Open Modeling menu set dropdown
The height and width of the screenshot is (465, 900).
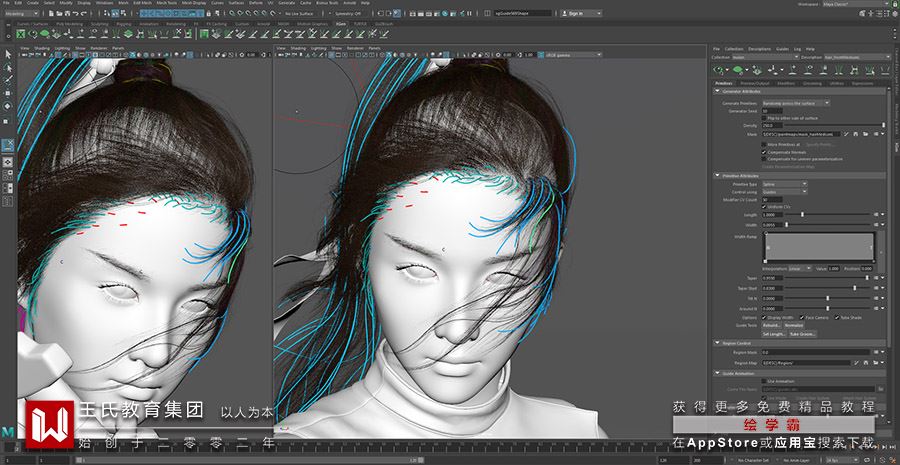22,14
